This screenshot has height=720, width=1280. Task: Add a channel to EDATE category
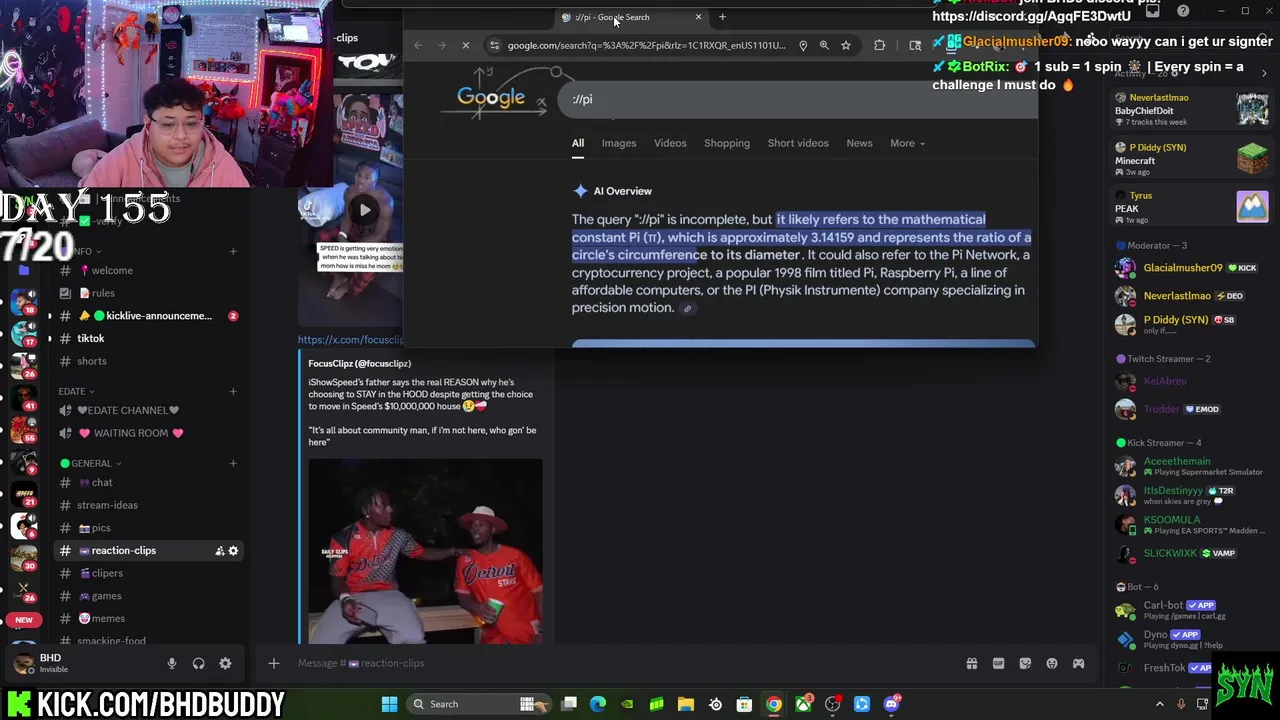click(x=233, y=391)
